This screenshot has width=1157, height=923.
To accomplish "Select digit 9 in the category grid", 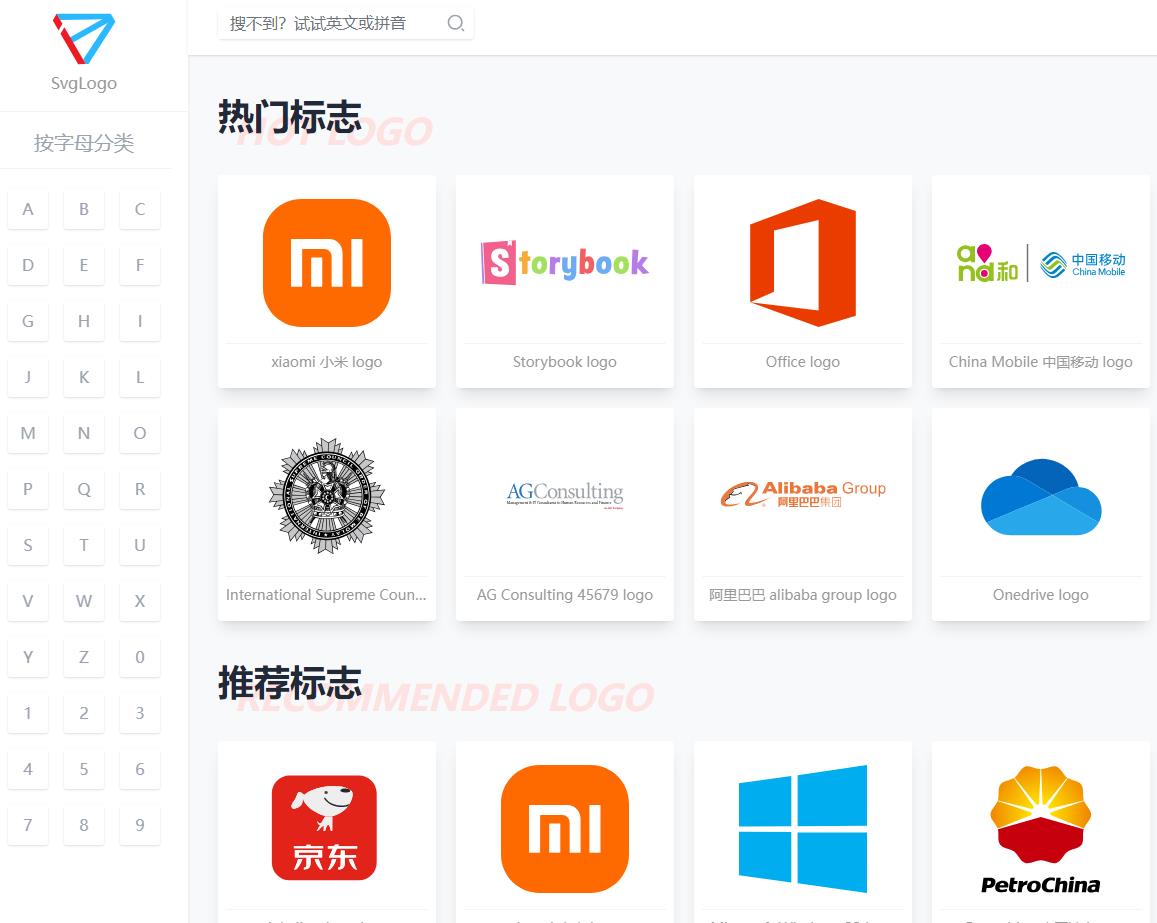I will pos(140,825).
